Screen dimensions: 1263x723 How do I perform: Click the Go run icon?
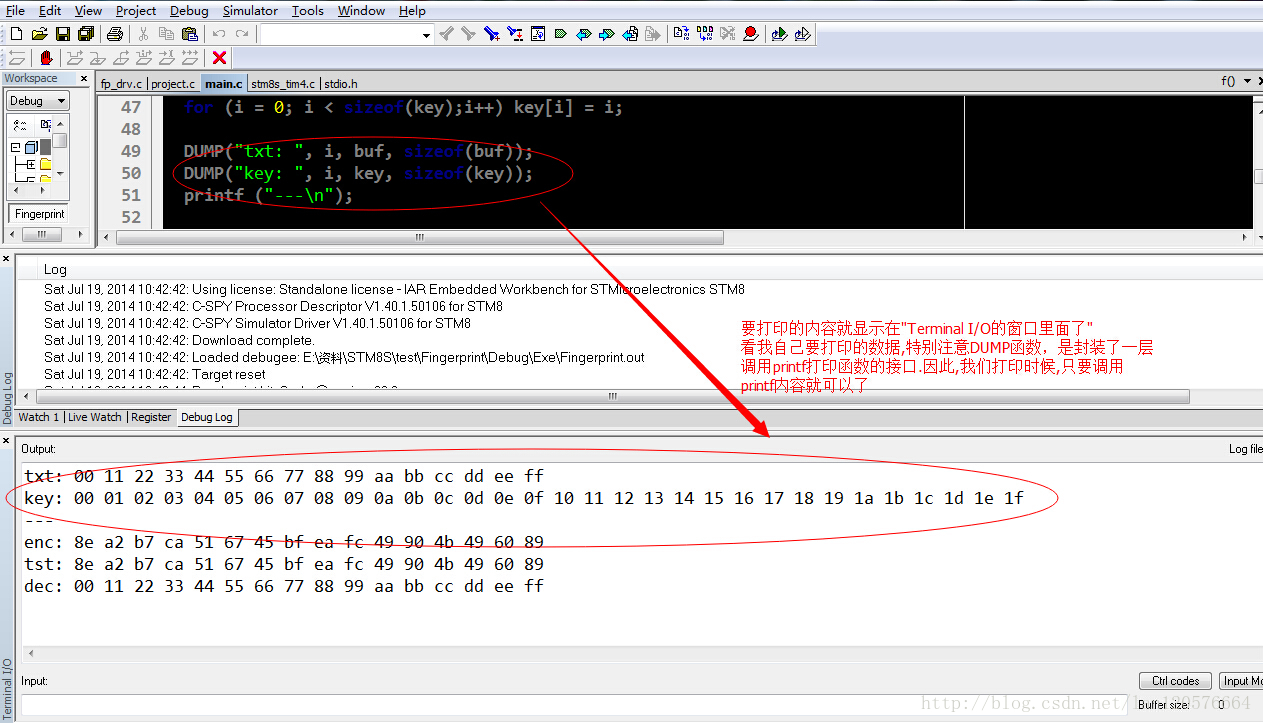point(190,58)
